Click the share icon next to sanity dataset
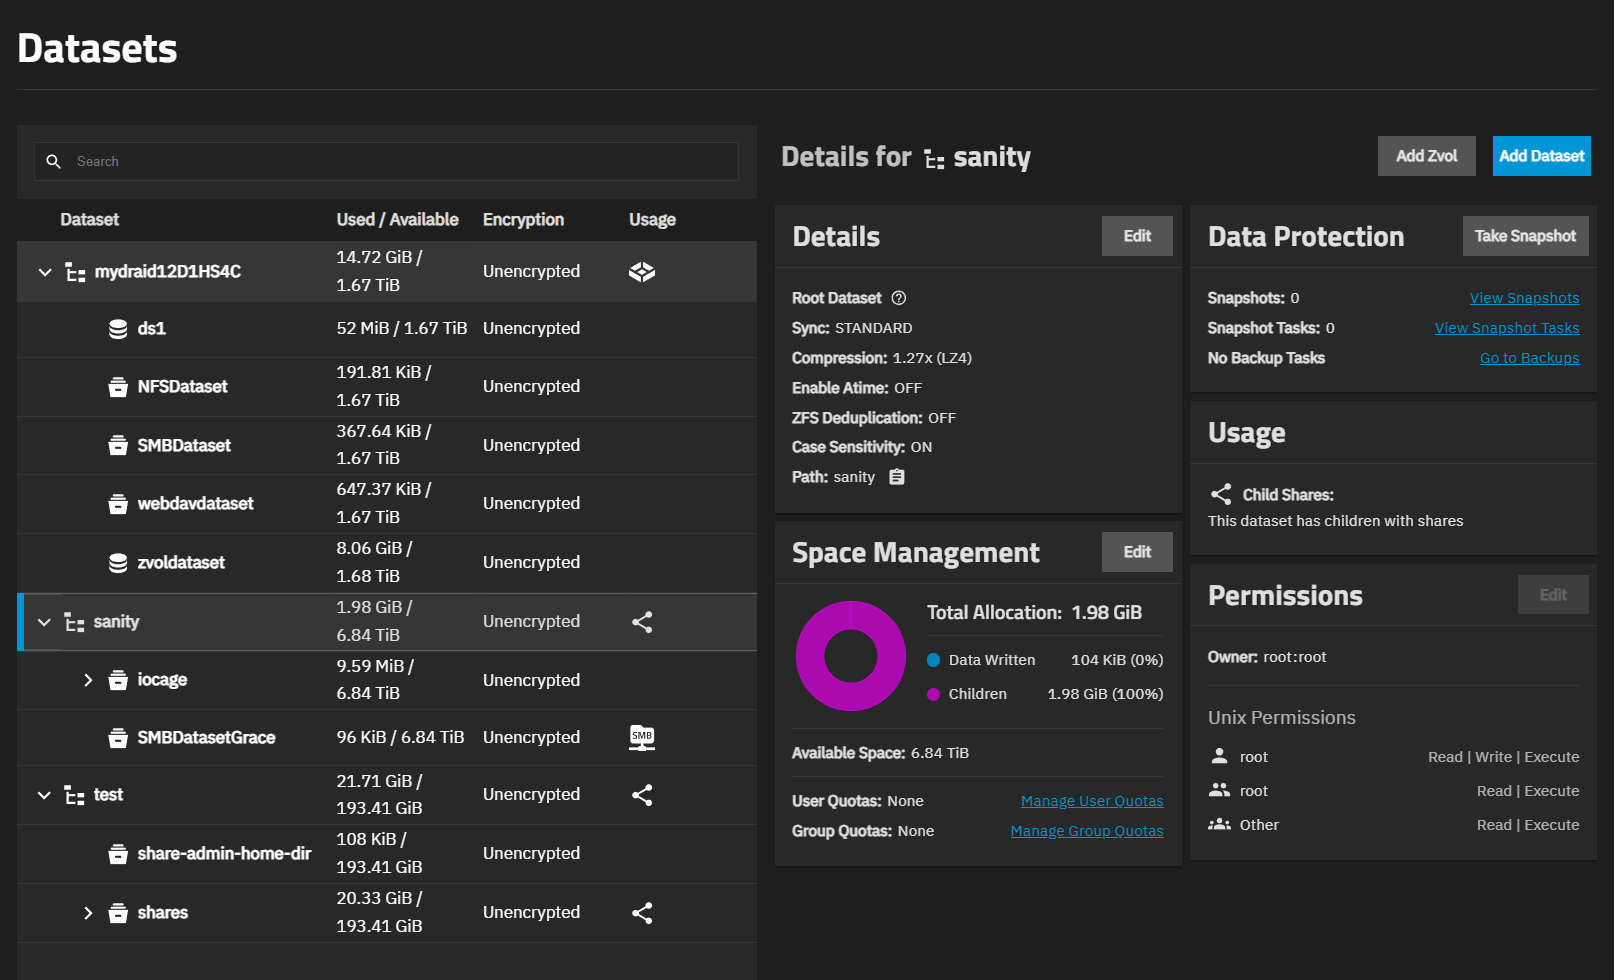This screenshot has height=980, width=1614. tap(641, 622)
